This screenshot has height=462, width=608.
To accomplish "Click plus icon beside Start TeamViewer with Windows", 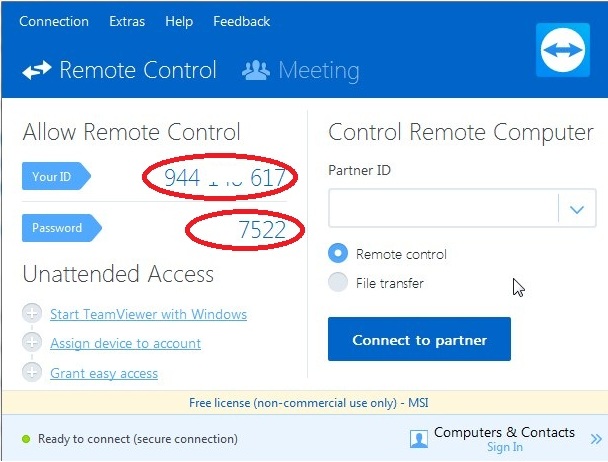I will (32, 313).
